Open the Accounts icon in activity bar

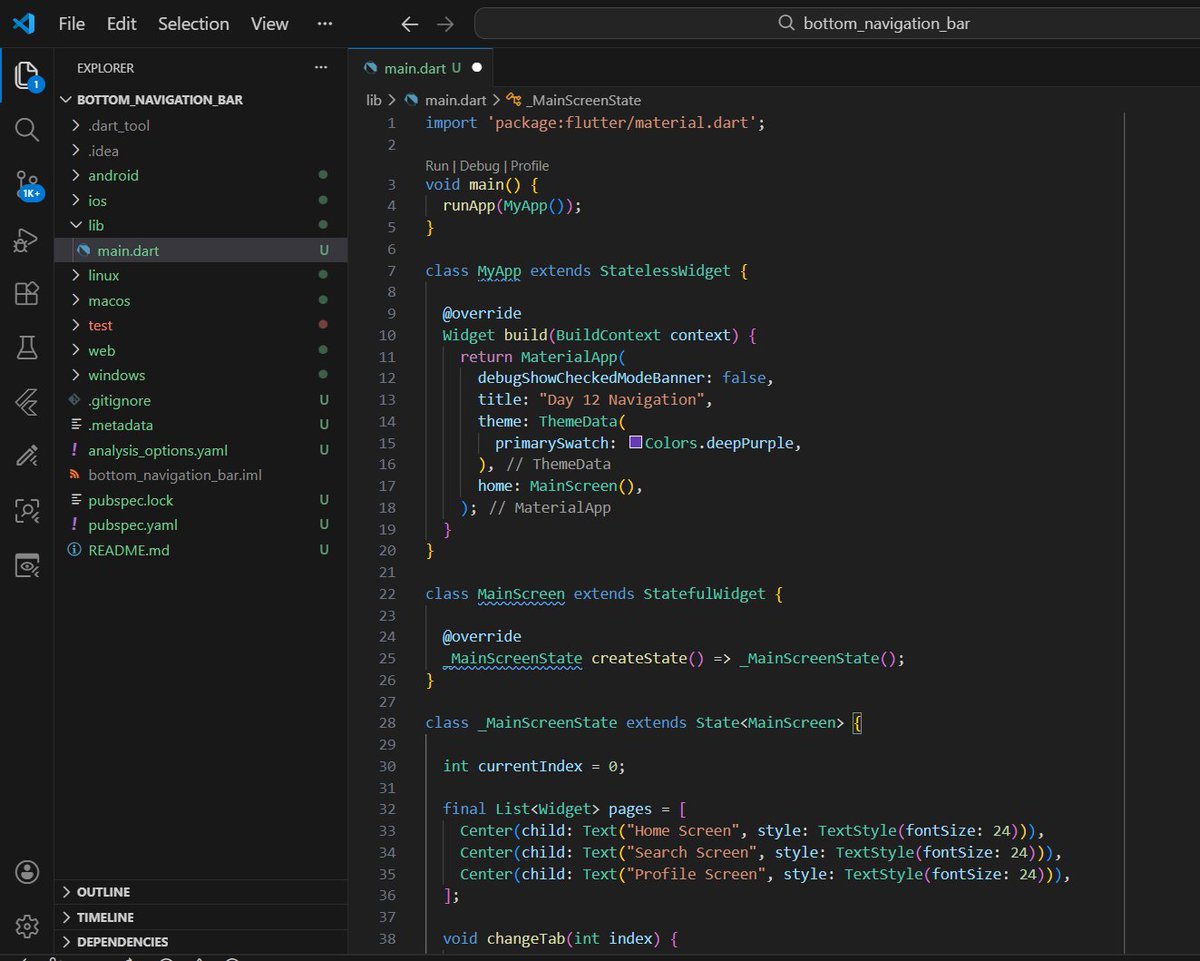(x=27, y=871)
